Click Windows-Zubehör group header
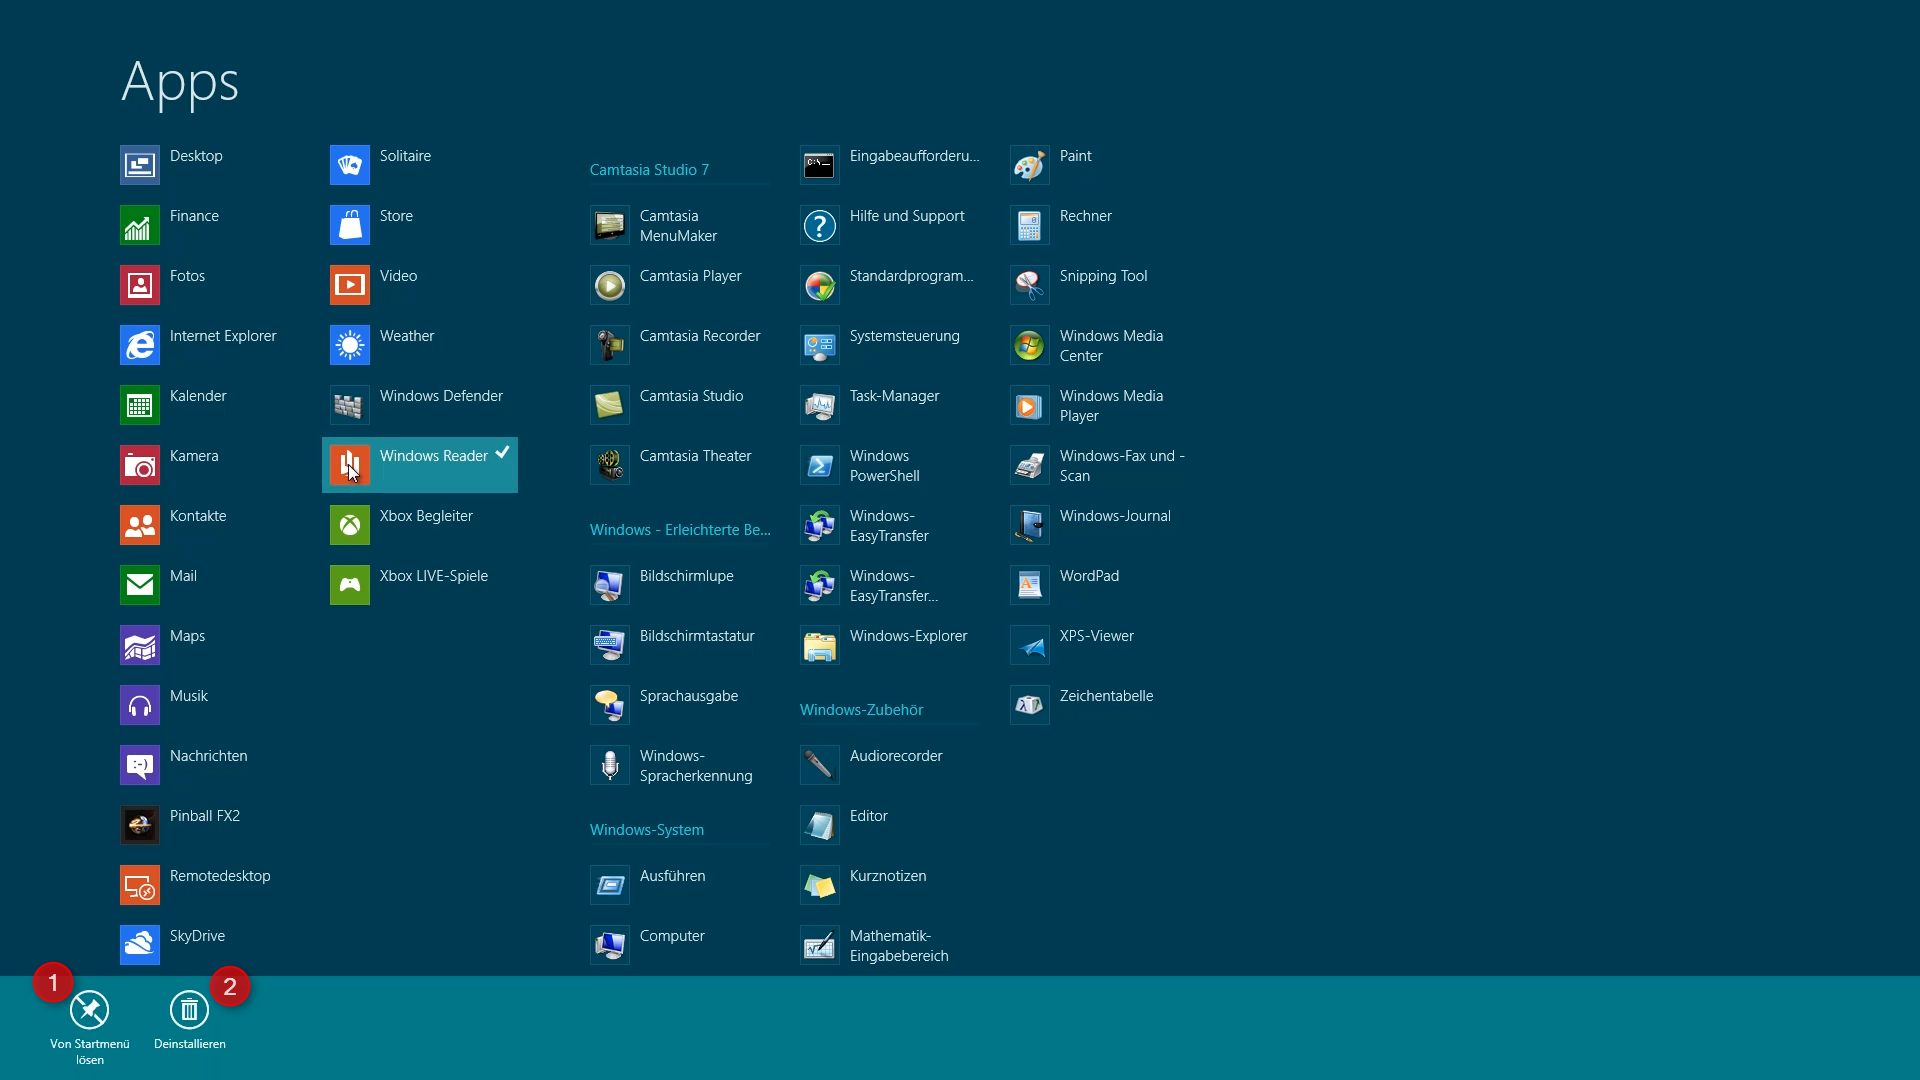The image size is (1920, 1080). [861, 710]
